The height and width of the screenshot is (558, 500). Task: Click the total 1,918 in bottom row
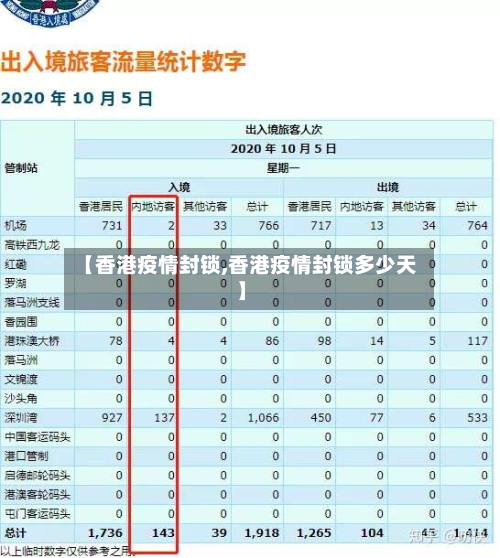tap(262, 533)
